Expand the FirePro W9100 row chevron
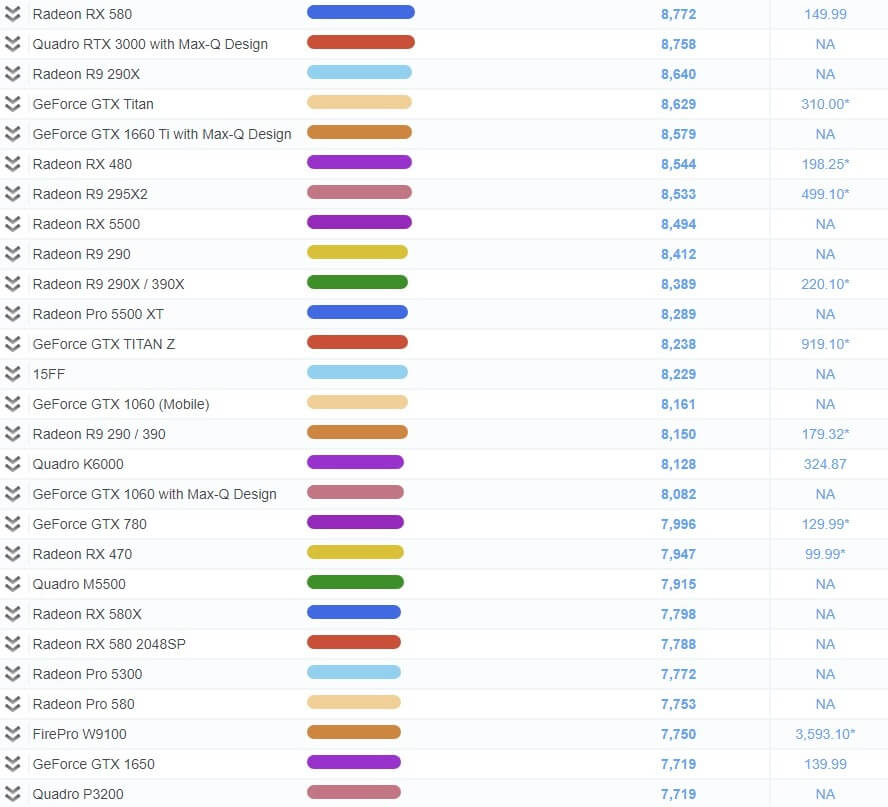Viewport: 888px width, 807px height. point(12,734)
